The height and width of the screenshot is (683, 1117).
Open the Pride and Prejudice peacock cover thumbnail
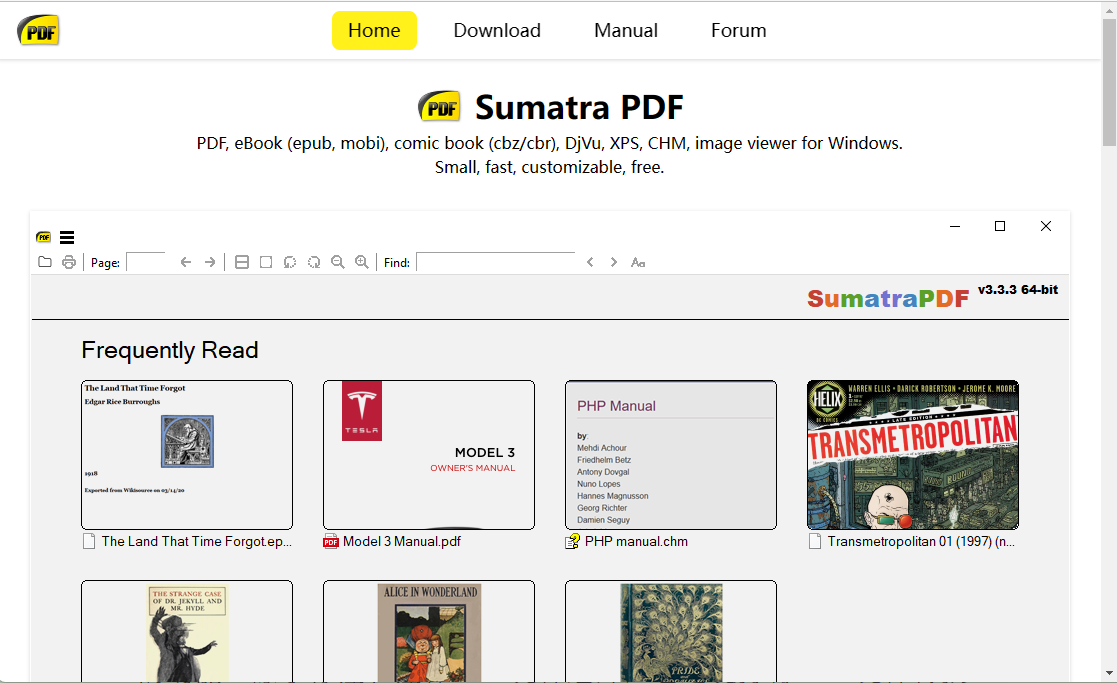point(671,631)
